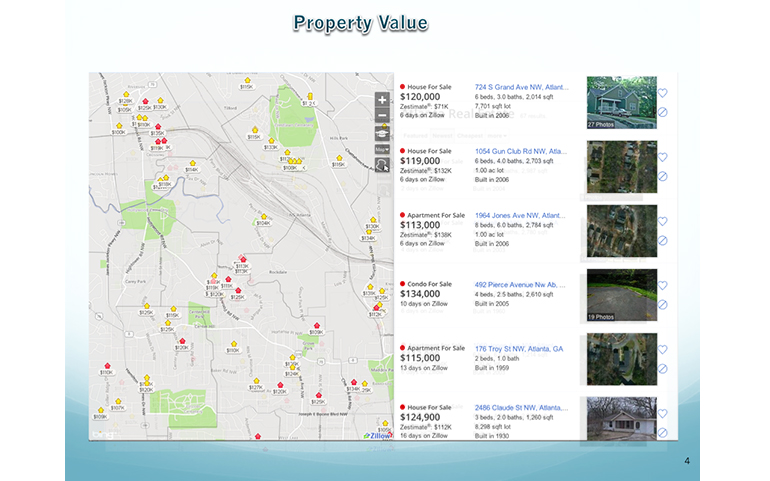Favorite the 724 S Grand Ave listing

tap(662, 93)
